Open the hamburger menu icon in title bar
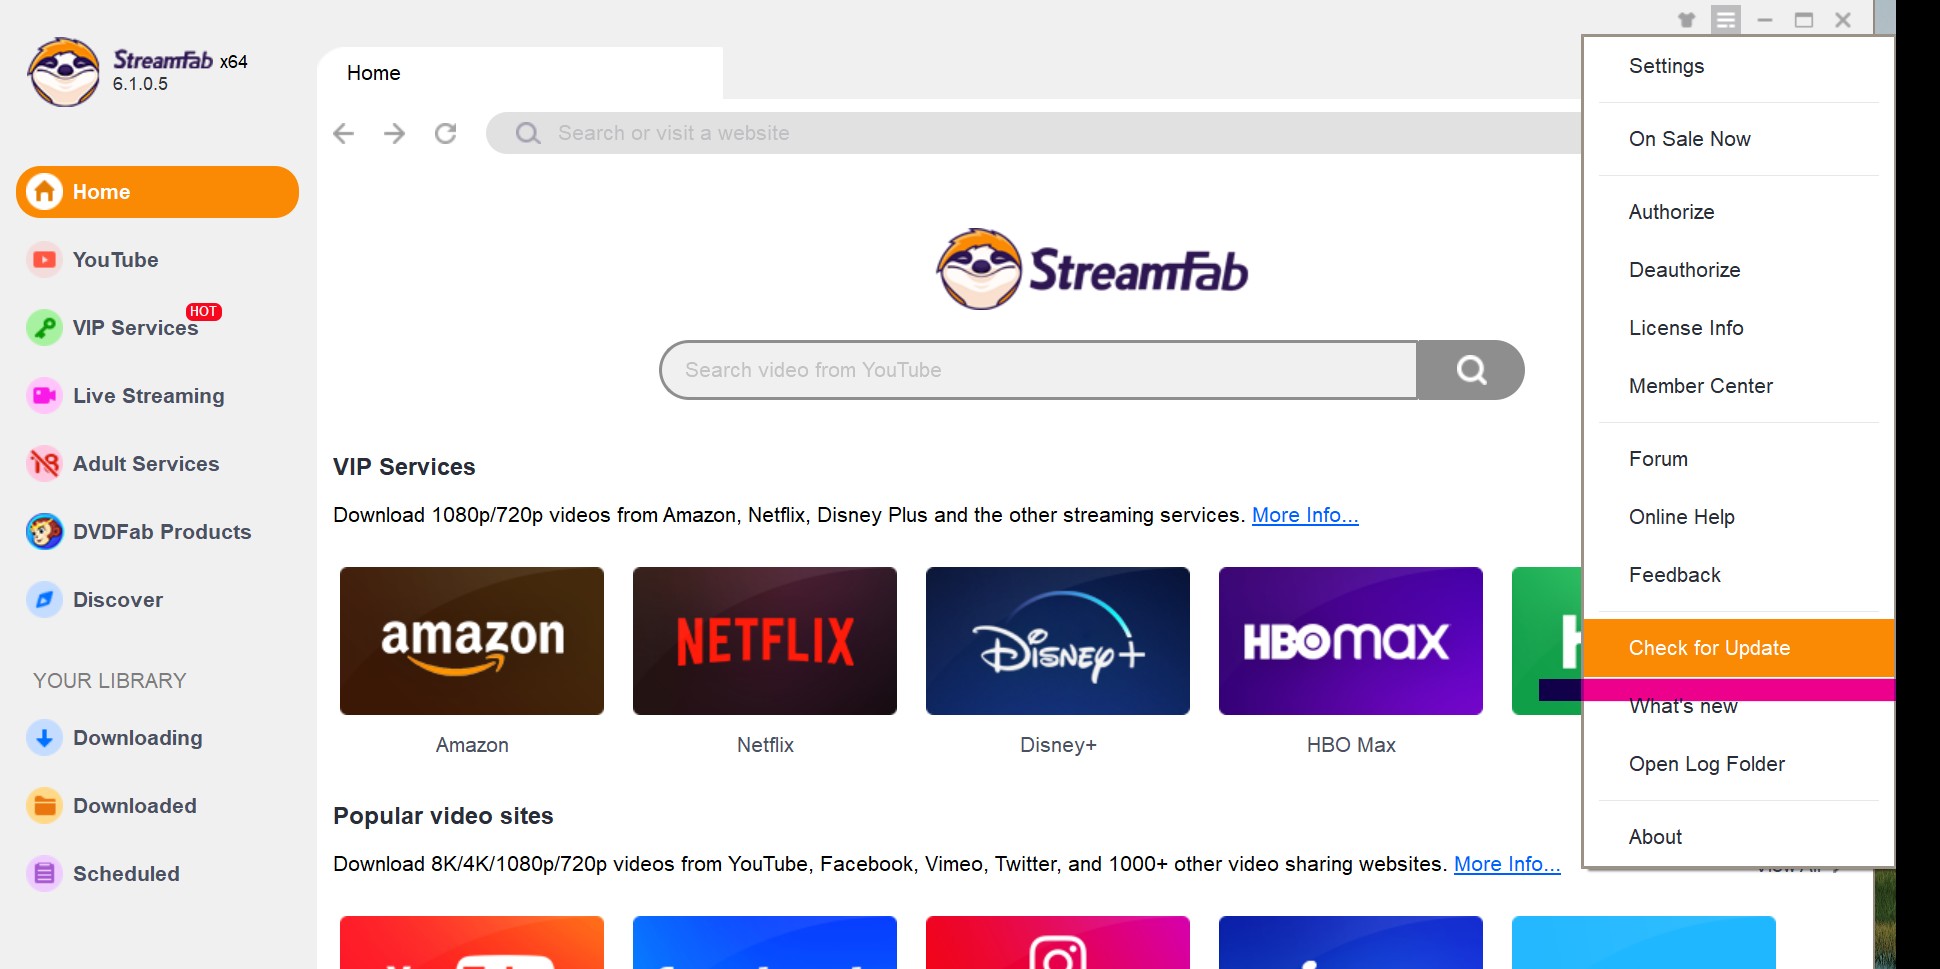The image size is (1940, 969). (x=1726, y=20)
